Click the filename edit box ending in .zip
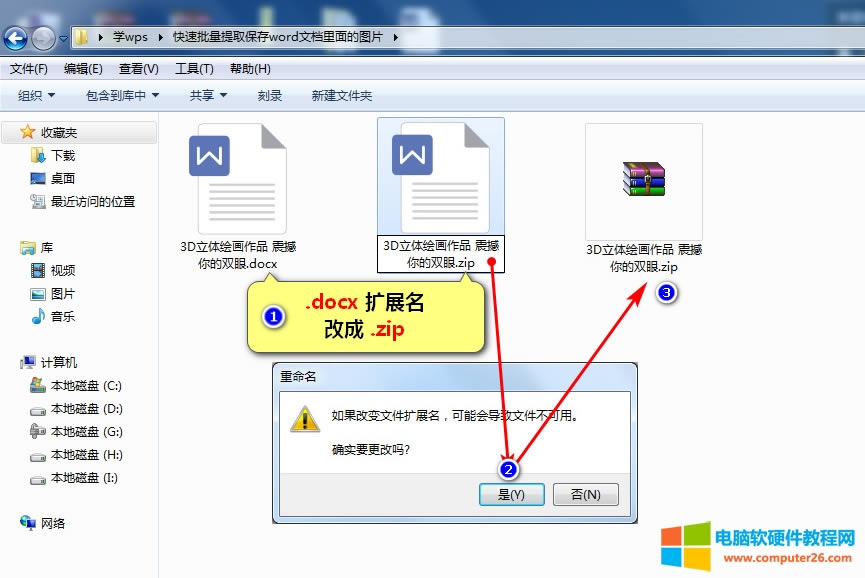Image resolution: width=865 pixels, height=578 pixels. pos(440,254)
